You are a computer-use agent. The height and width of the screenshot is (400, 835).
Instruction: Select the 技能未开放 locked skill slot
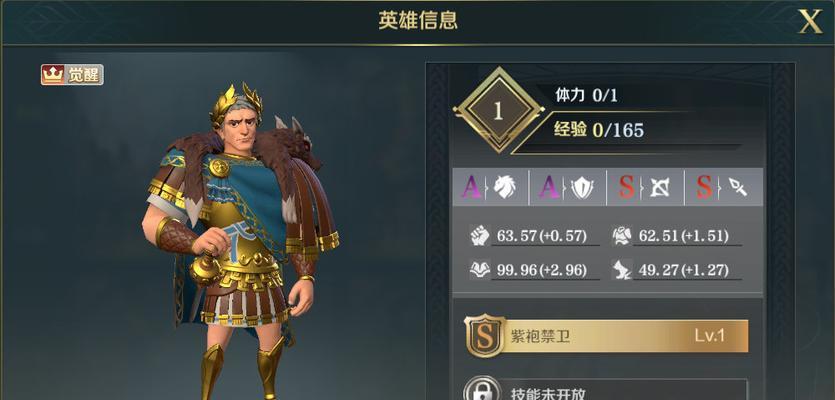point(605,389)
